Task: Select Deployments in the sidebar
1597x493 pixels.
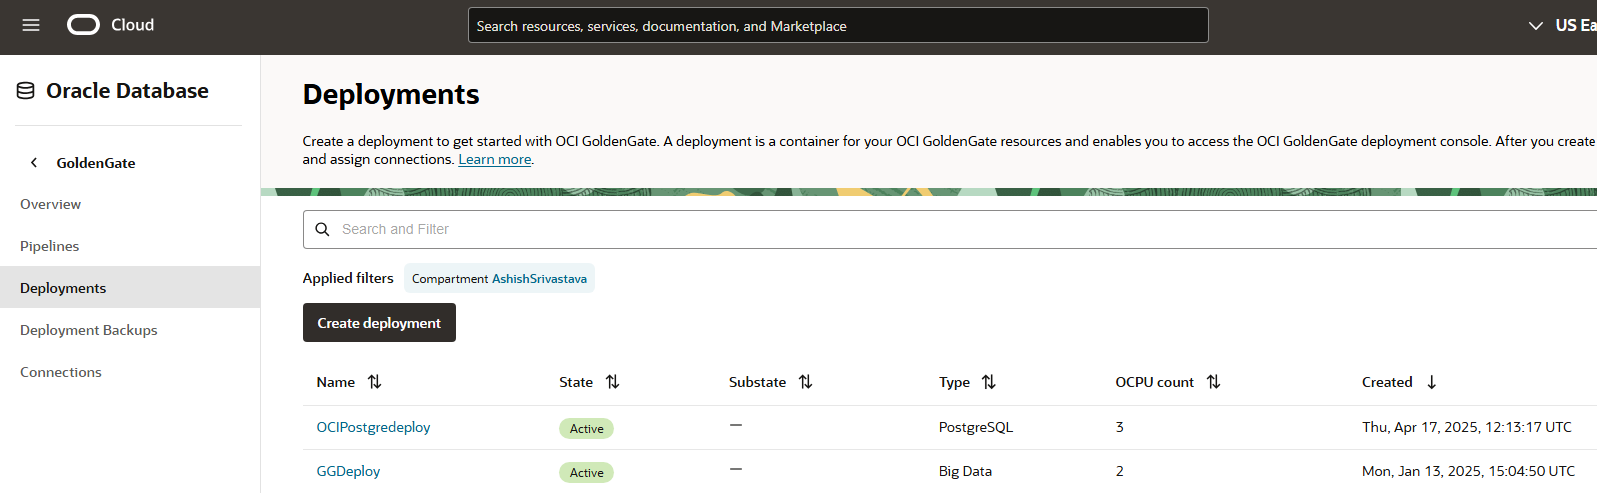Action: point(130,287)
